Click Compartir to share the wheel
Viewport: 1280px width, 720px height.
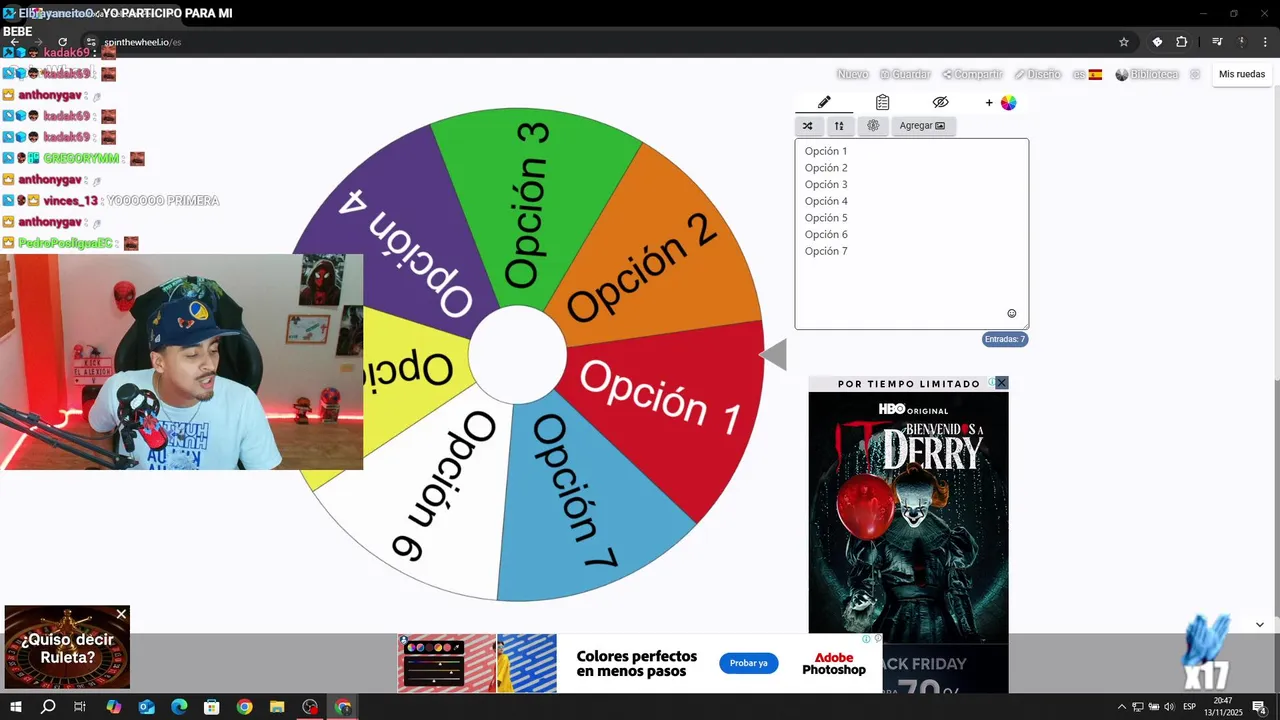click(972, 74)
